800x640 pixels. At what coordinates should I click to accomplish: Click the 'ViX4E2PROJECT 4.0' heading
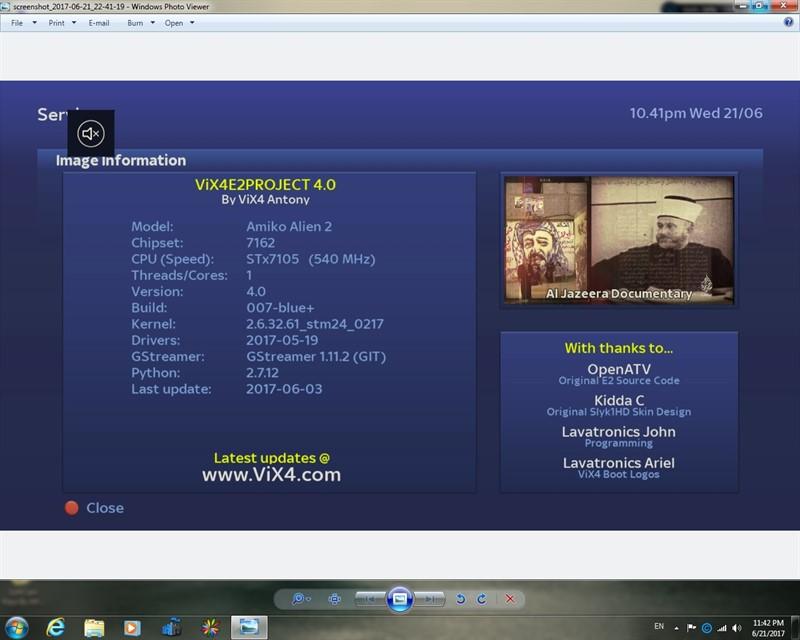pyautogui.click(x=265, y=185)
